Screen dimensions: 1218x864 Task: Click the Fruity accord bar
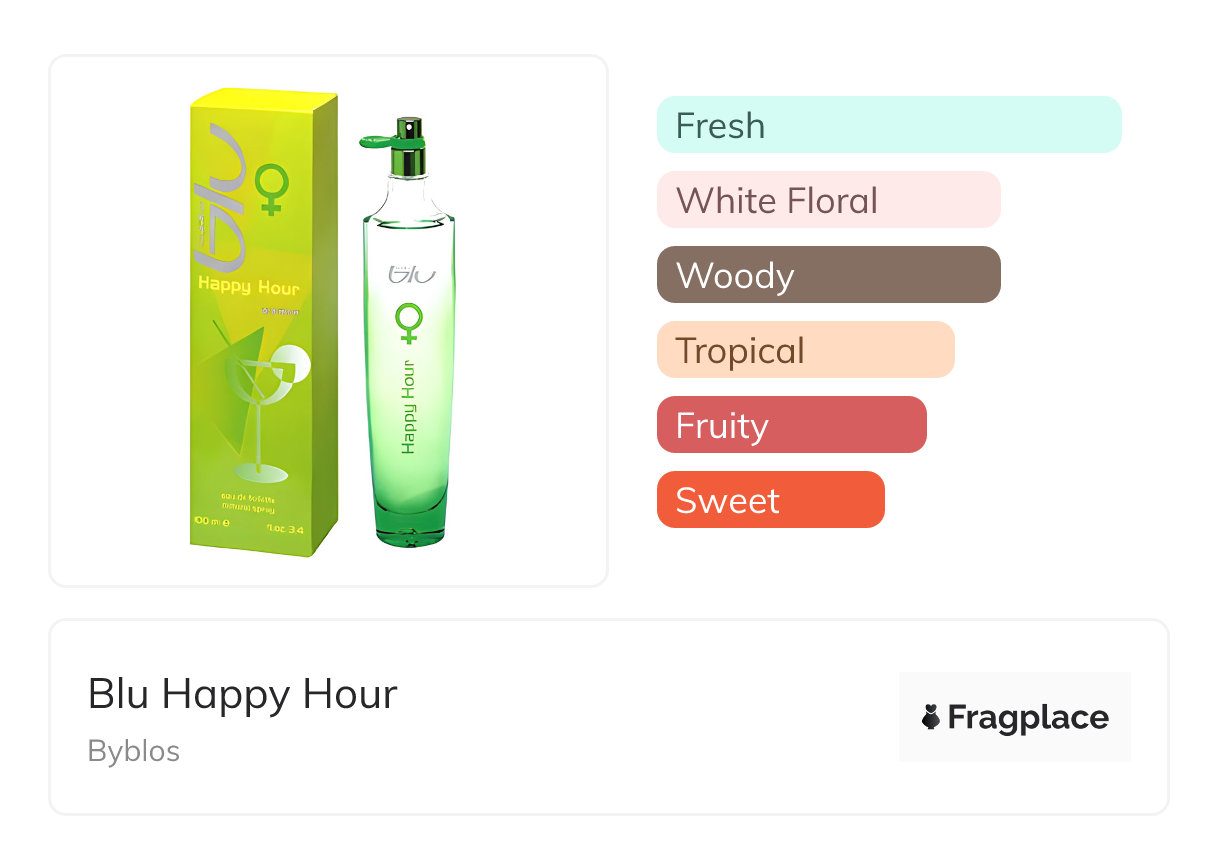pyautogui.click(x=791, y=425)
